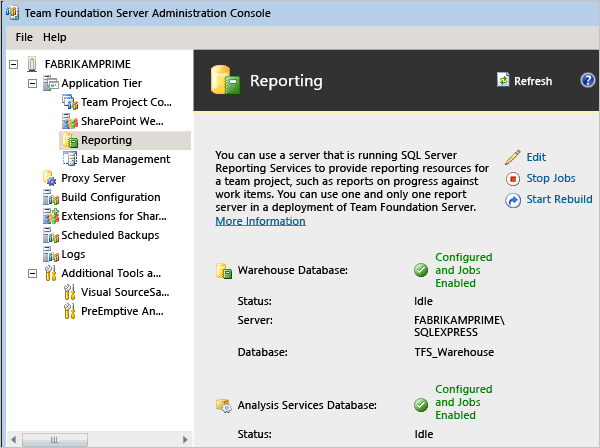Collapse the FABRIKAMPRIME server node
Screen dimensions: 600x448
pos(13,64)
